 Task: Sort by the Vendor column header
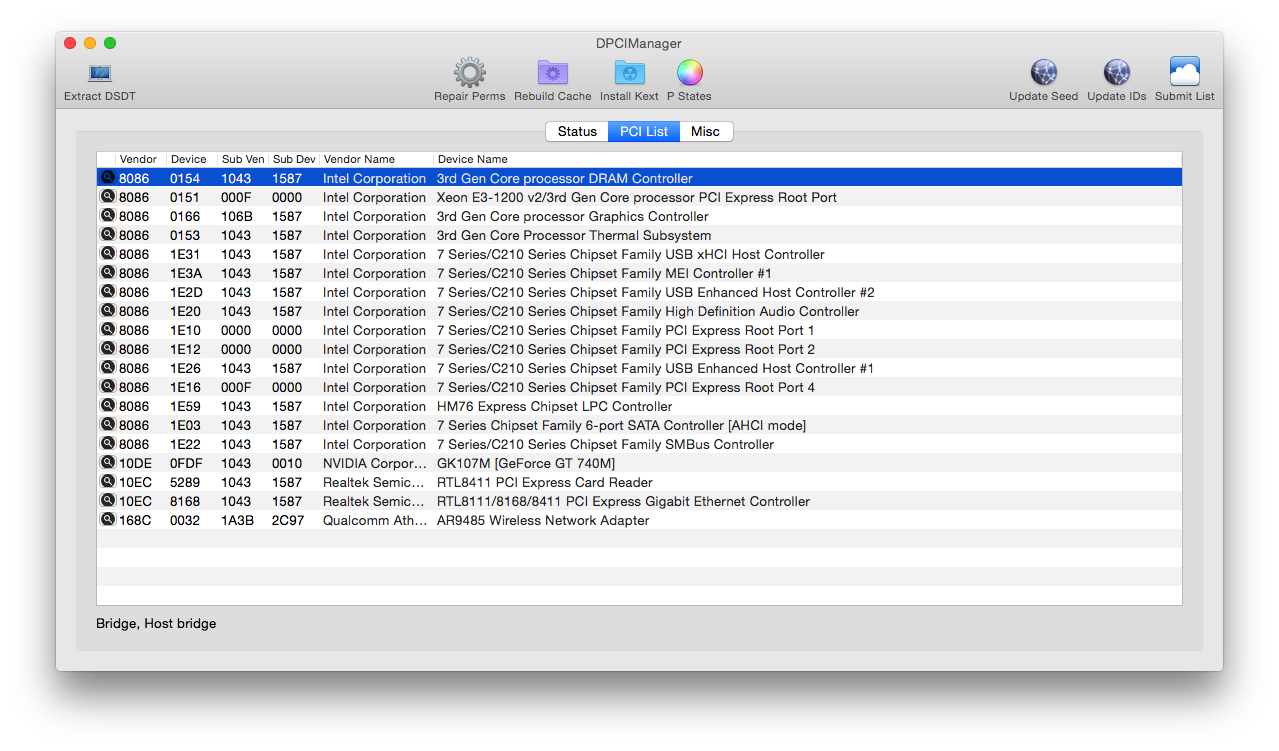pos(139,159)
